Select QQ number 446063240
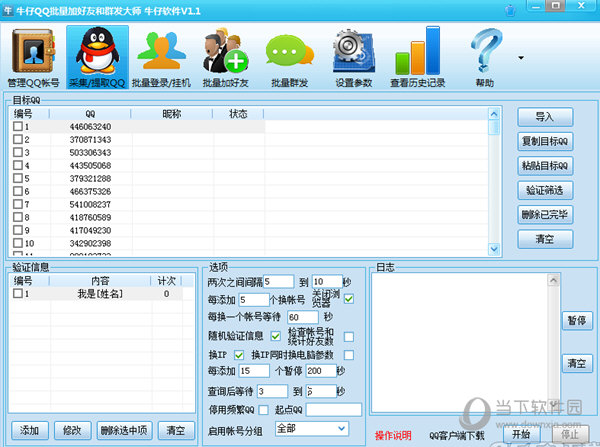600x447 pixels. pos(90,127)
